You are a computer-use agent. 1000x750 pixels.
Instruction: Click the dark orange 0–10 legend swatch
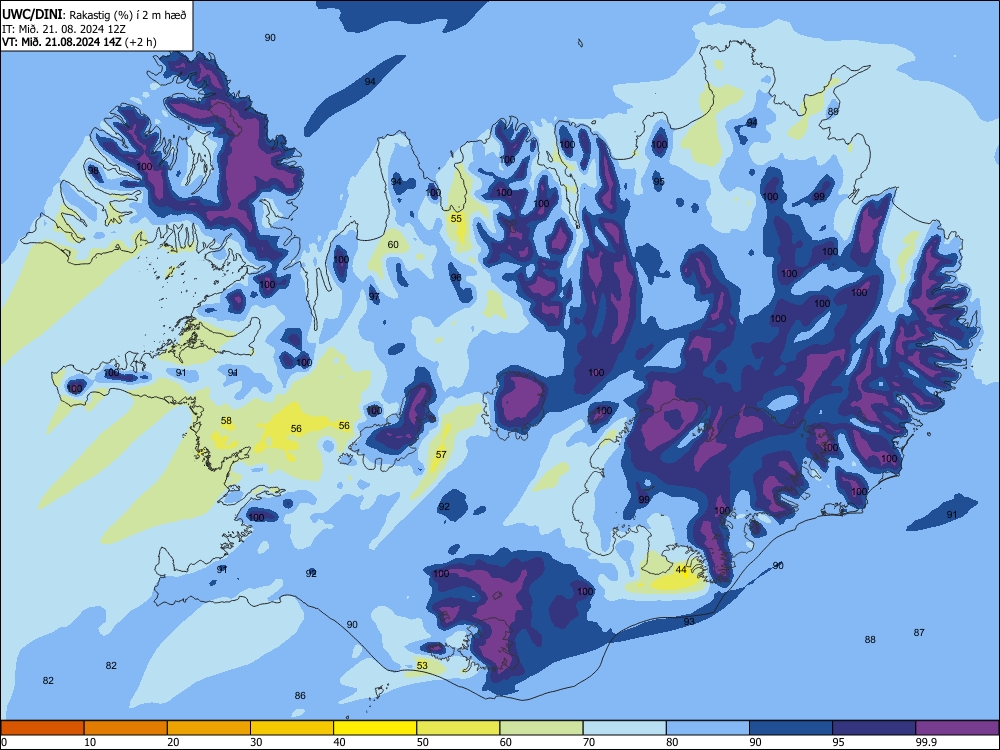click(x=42, y=728)
